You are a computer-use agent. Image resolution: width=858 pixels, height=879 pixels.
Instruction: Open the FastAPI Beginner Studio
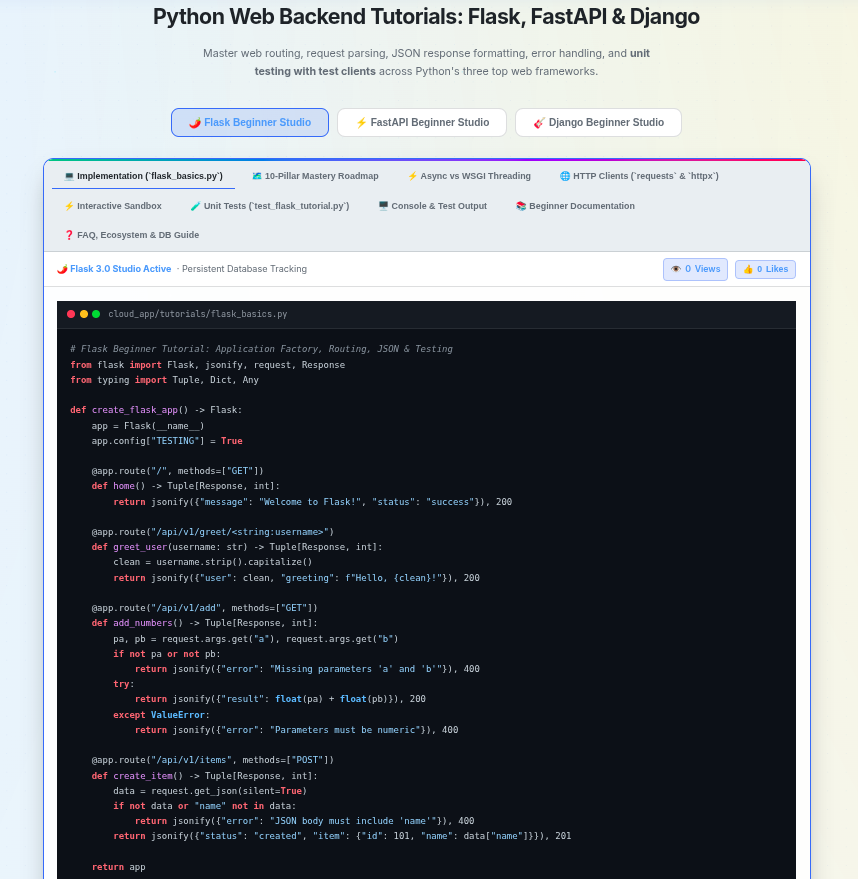[x=422, y=122]
